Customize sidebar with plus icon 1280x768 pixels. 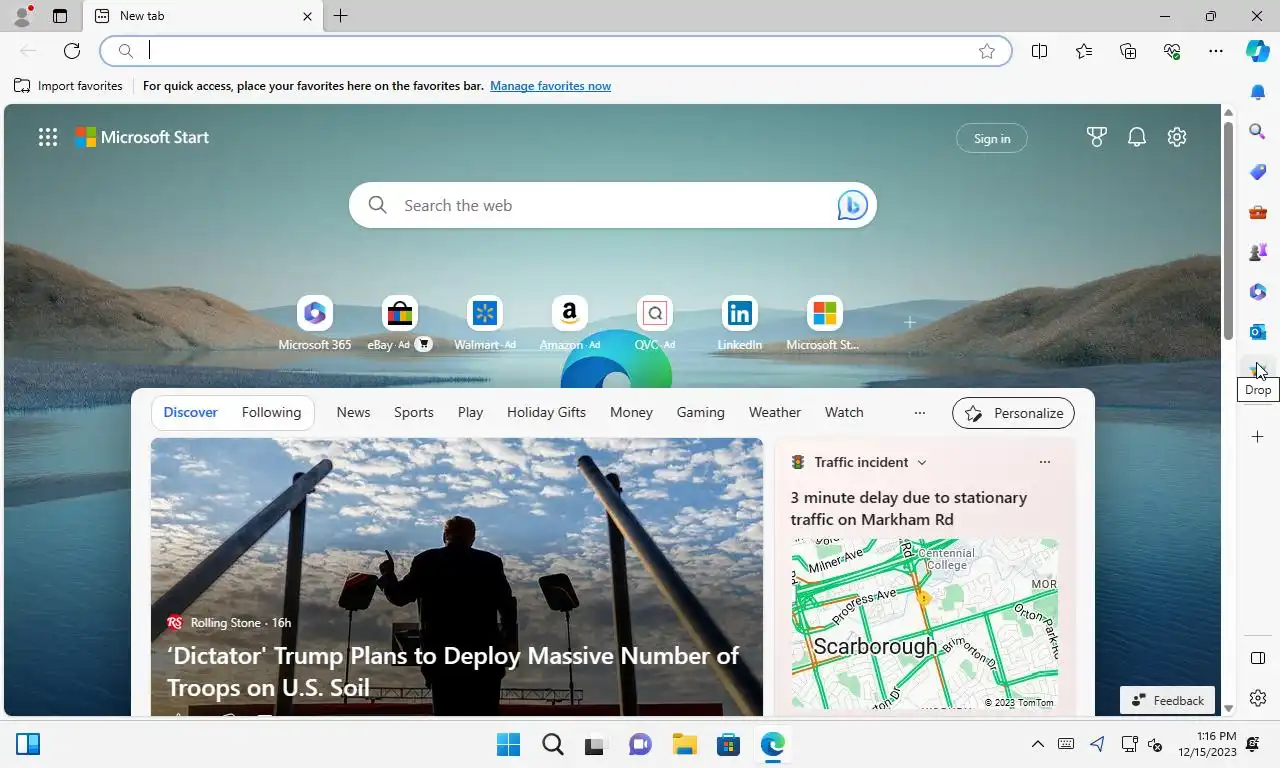click(x=1258, y=437)
